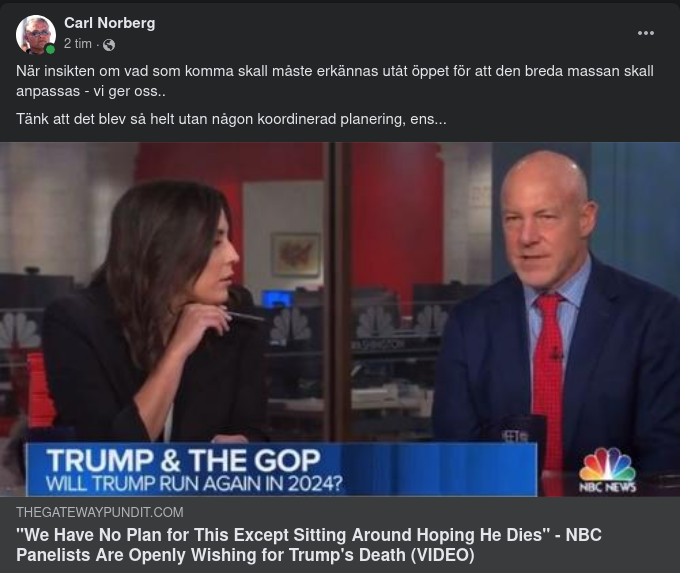This screenshot has width=680, height=573.
Task: Click the 'WILL TRUMP RUN AGAIN IN 2024?' subtitle
Action: [194, 484]
